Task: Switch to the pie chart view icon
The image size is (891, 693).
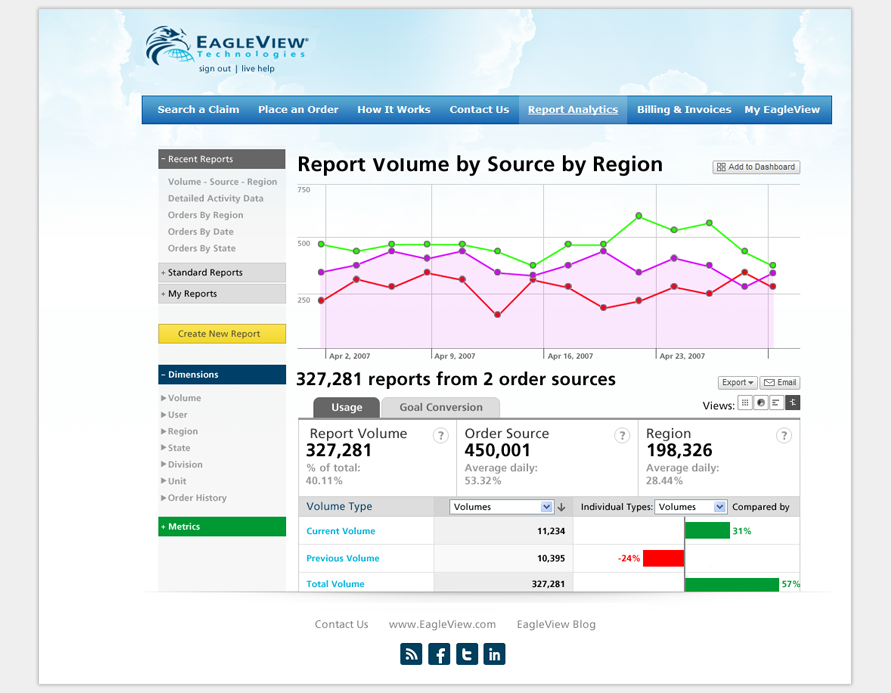Action: [761, 403]
